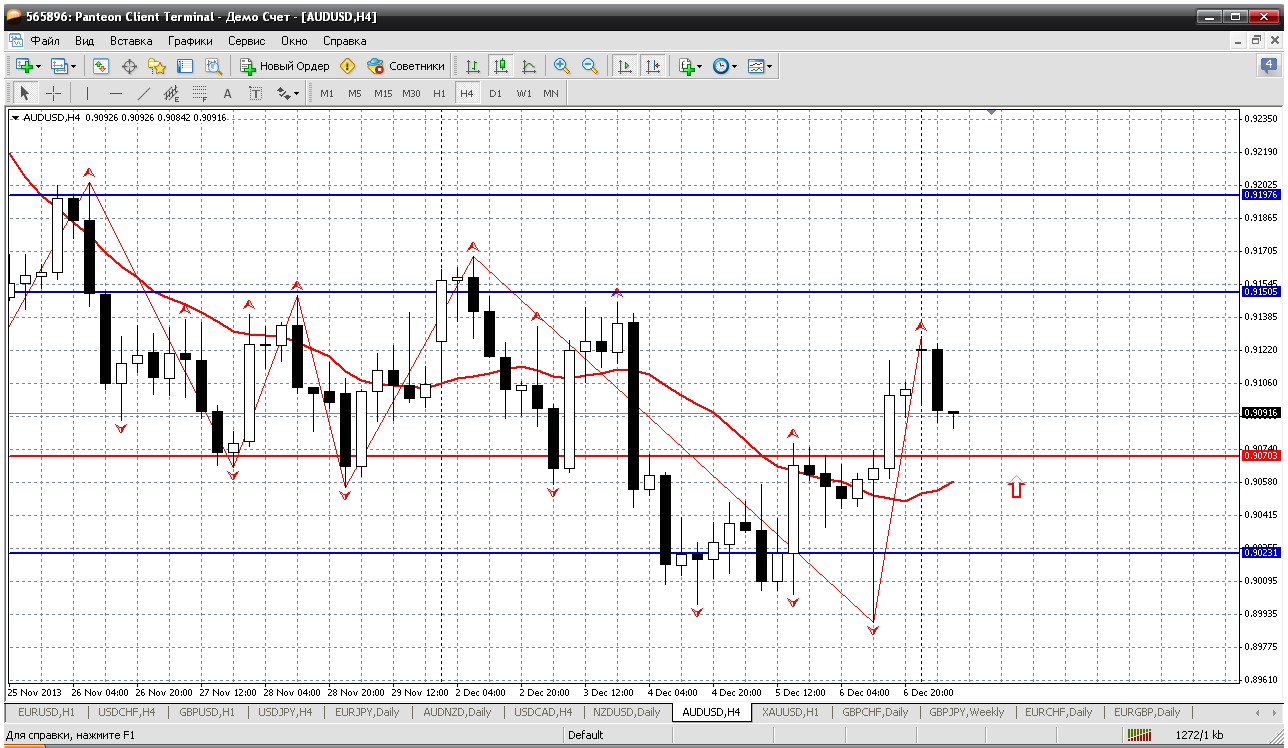1288x748 pixels.
Task: Click the 0.90703 red price level label
Action: [x=1260, y=456]
